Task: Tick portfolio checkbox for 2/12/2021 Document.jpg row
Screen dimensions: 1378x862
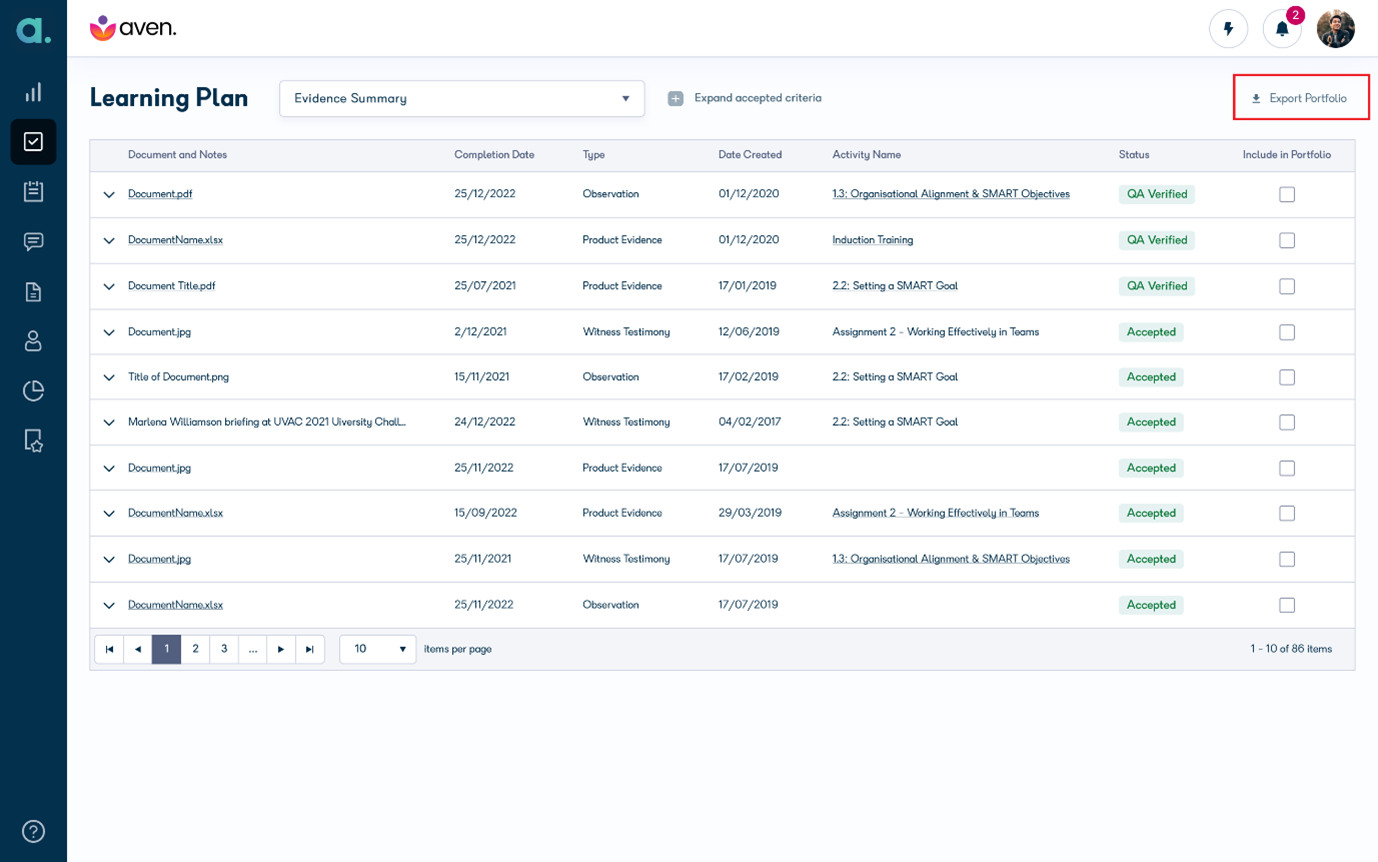Action: 1287,332
